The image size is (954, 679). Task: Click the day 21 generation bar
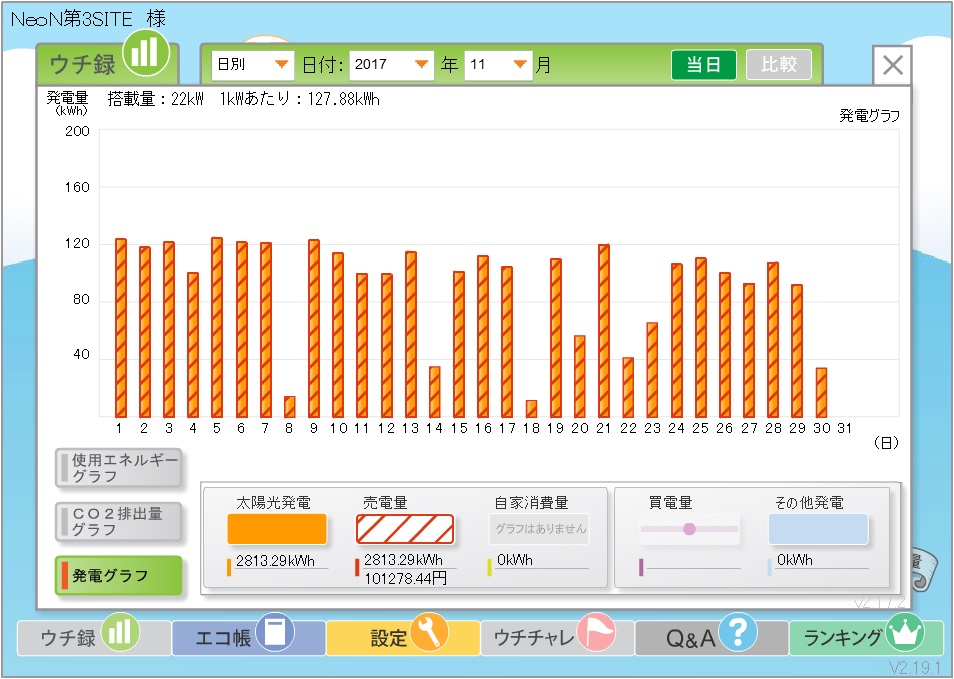pyautogui.click(x=604, y=331)
